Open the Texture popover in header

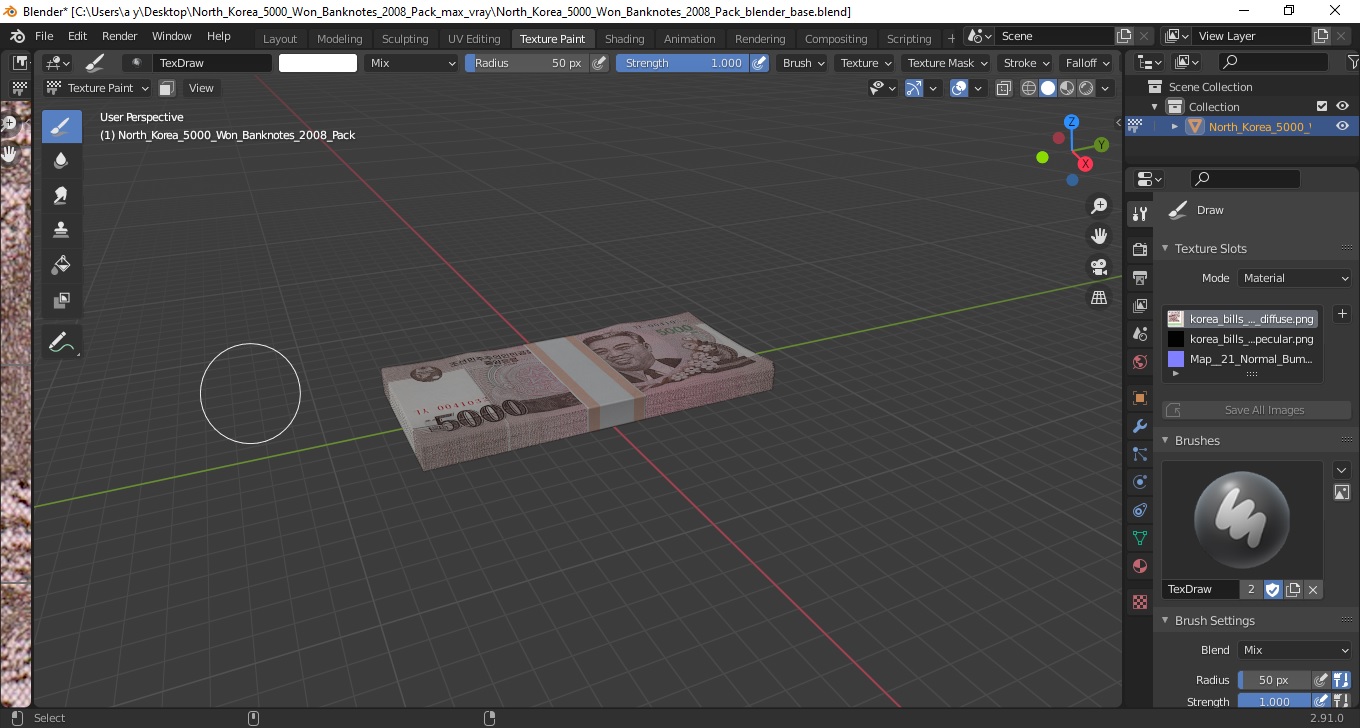pyautogui.click(x=865, y=63)
